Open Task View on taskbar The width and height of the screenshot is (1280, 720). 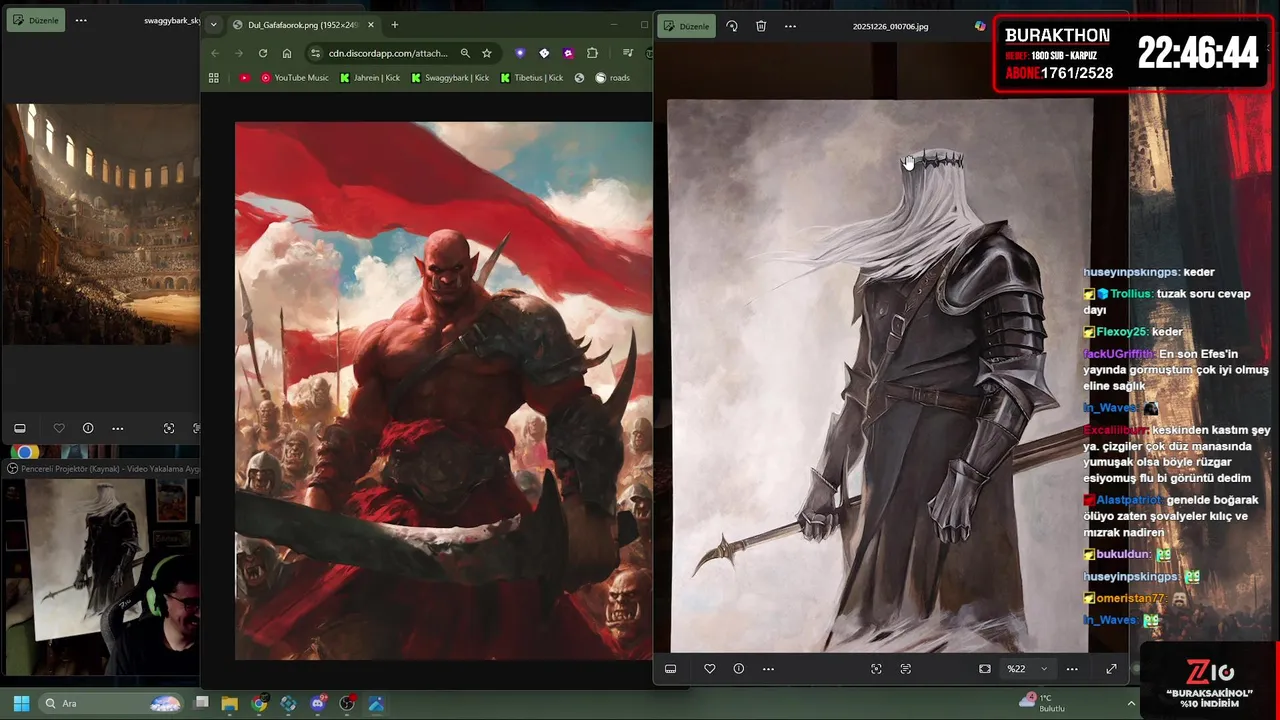coord(202,703)
